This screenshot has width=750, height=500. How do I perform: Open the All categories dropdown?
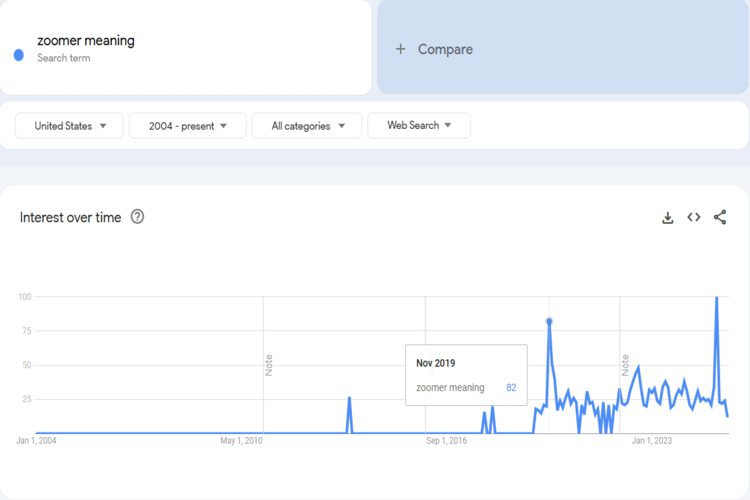(x=307, y=126)
